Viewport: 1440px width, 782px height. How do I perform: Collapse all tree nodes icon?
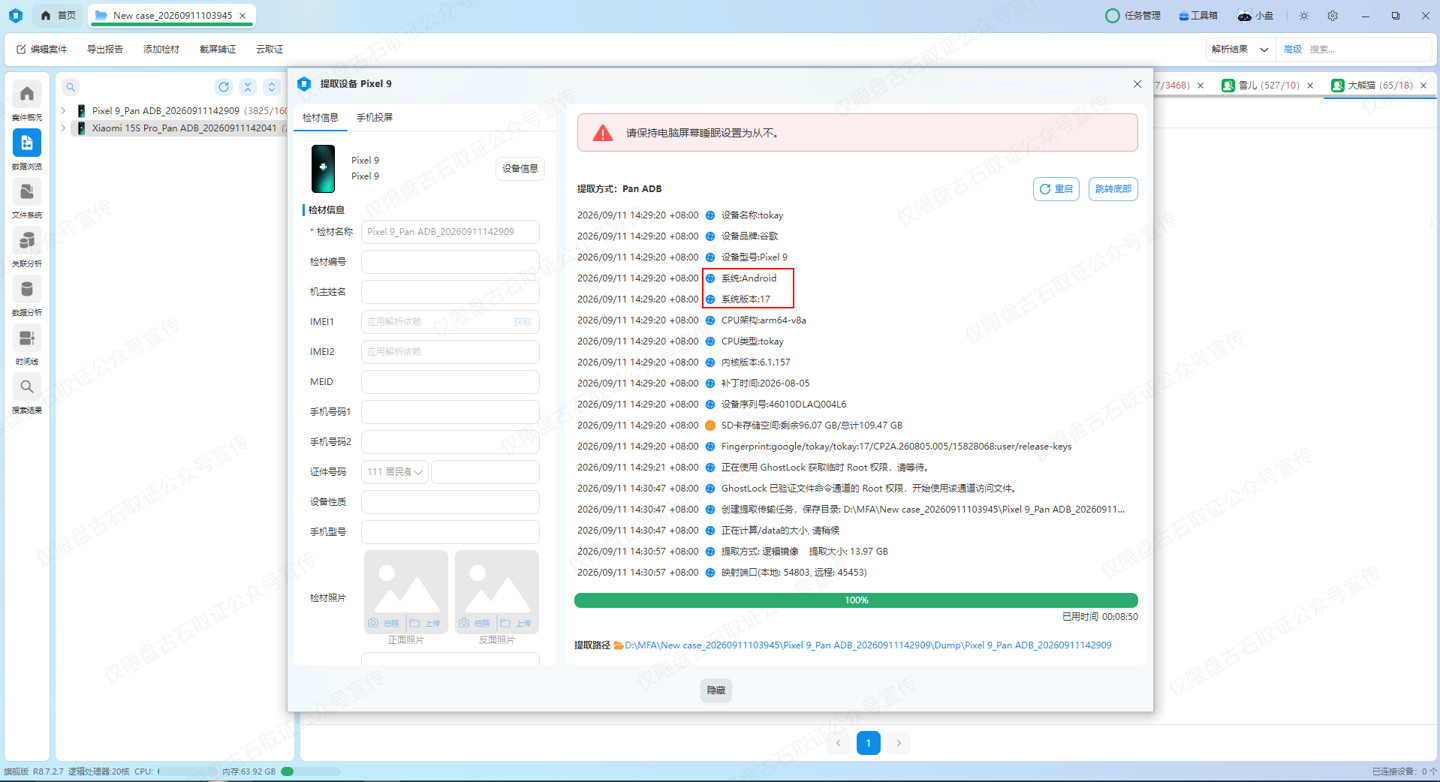pos(248,87)
